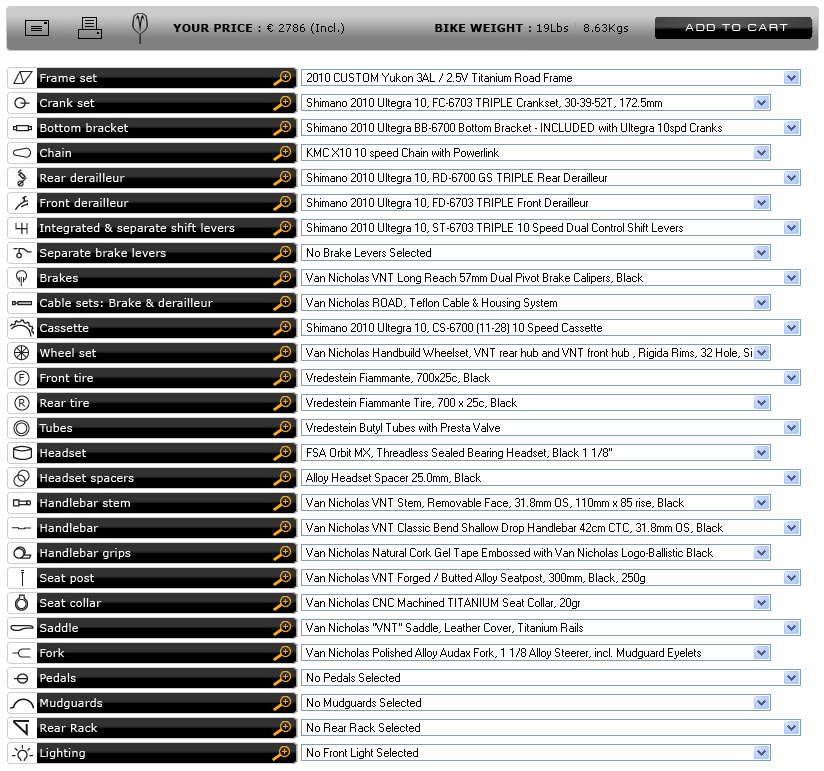Open the Cassette selection dropdown
Viewport: 824px width, 771px height.
click(x=791, y=328)
